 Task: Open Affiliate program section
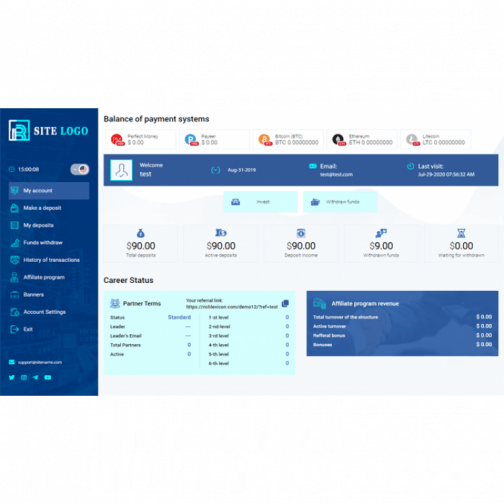point(44,277)
